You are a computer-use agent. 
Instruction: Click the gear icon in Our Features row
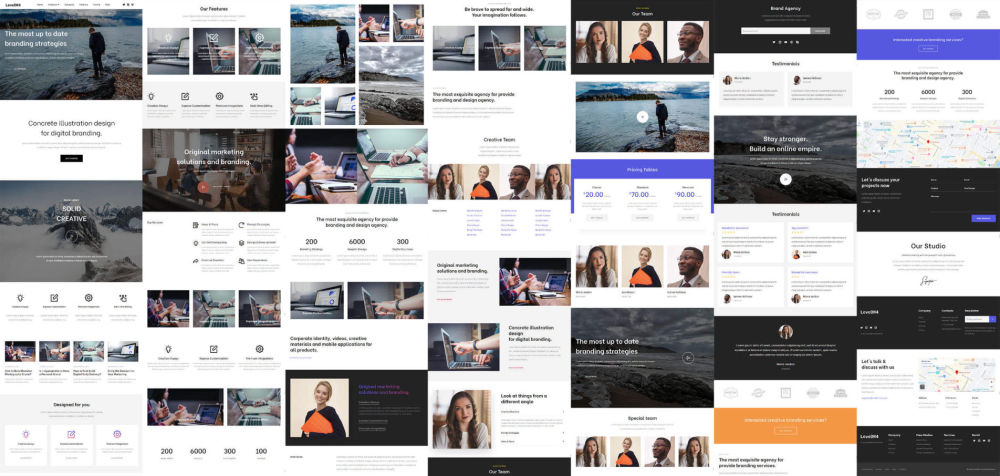tap(258, 38)
